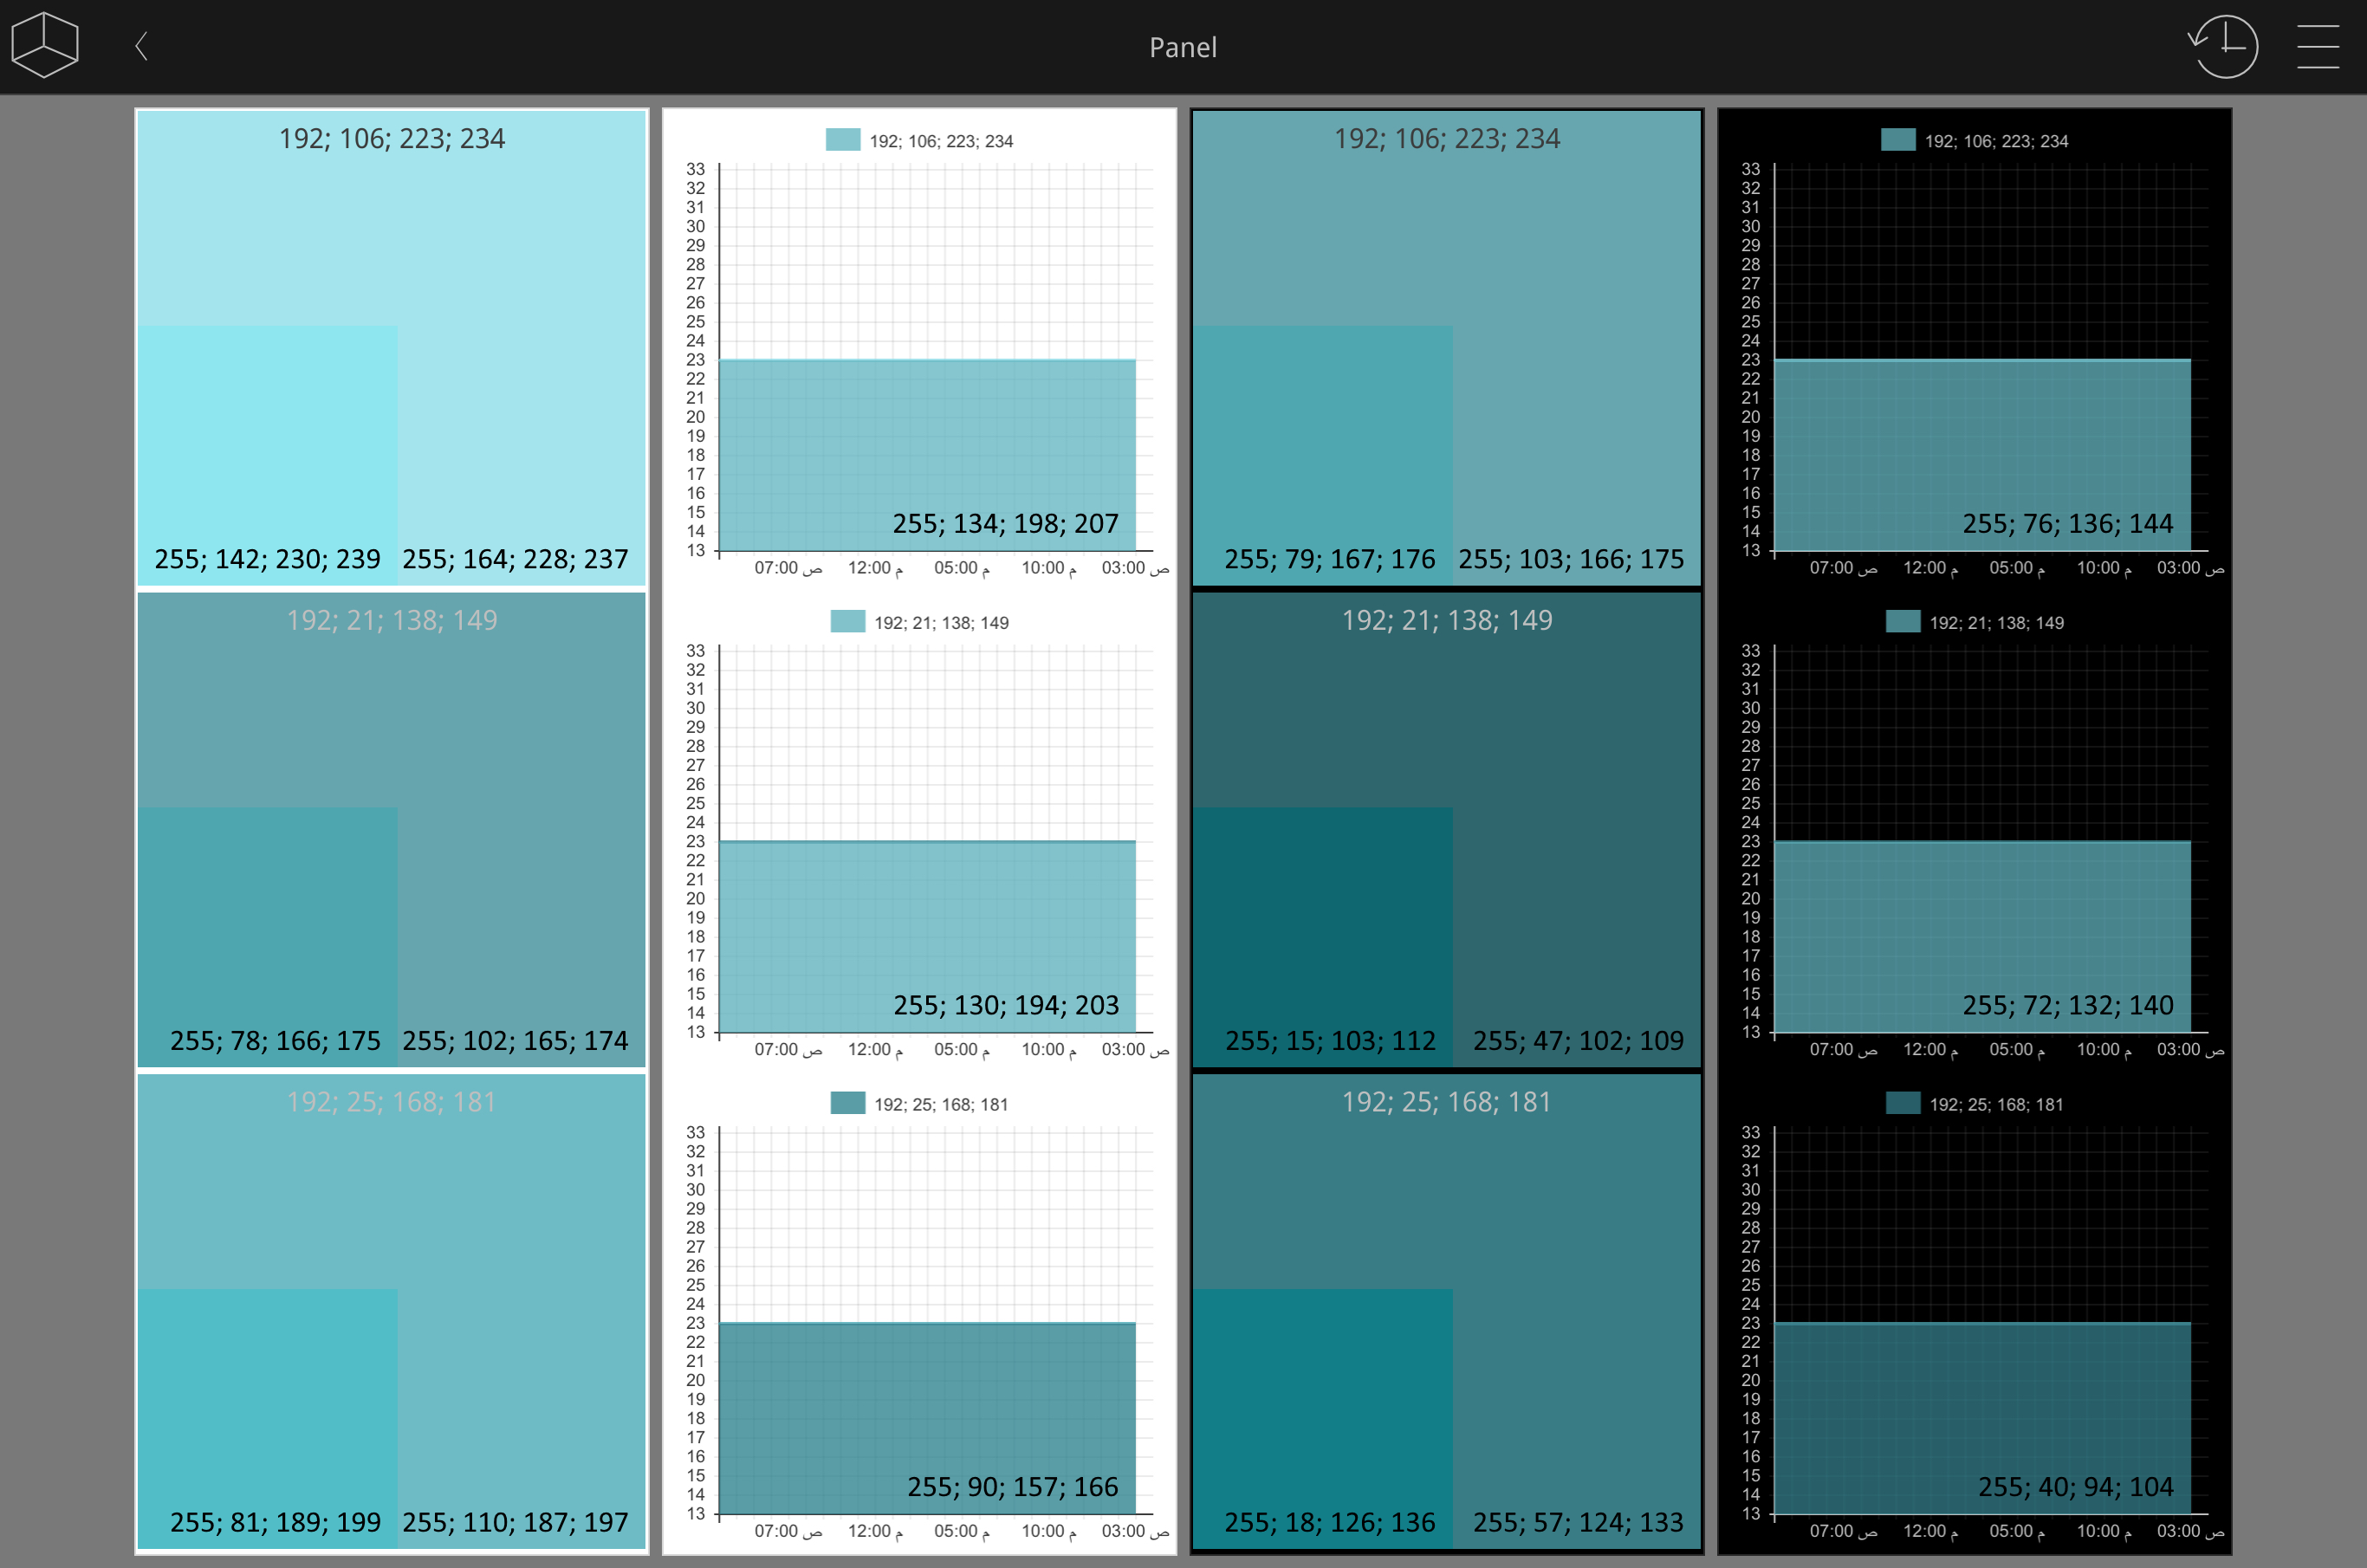Toggle legend series 192; 25; 168; 181 in black chart
Screen dimensions: 2367x1568
tap(1995, 1105)
